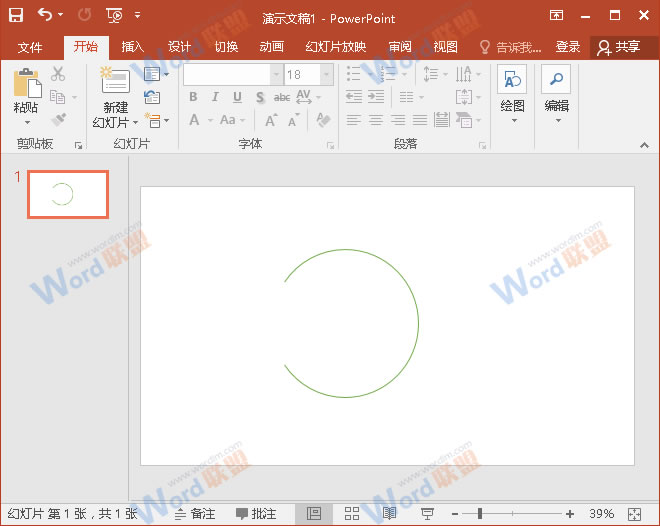Image resolution: width=660 pixels, height=526 pixels.
Task: Click the Editing (编辑) magnifier icon
Action: pos(556,82)
